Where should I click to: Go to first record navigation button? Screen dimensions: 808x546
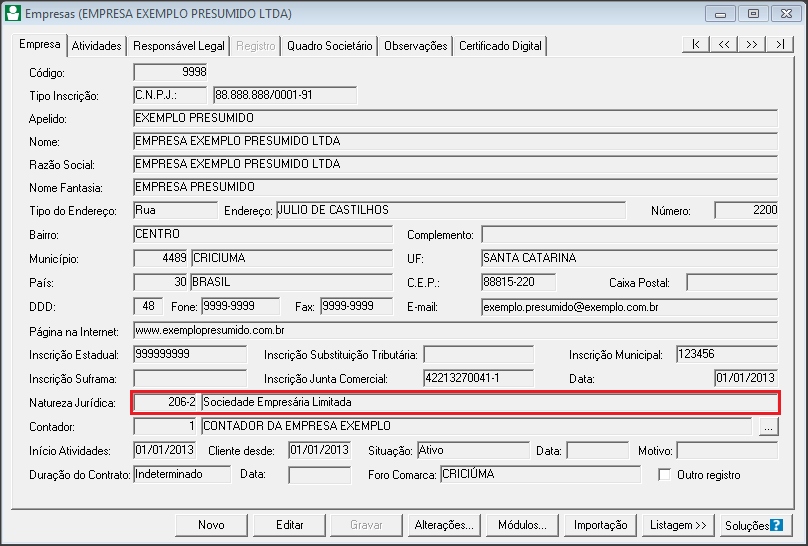tap(696, 45)
